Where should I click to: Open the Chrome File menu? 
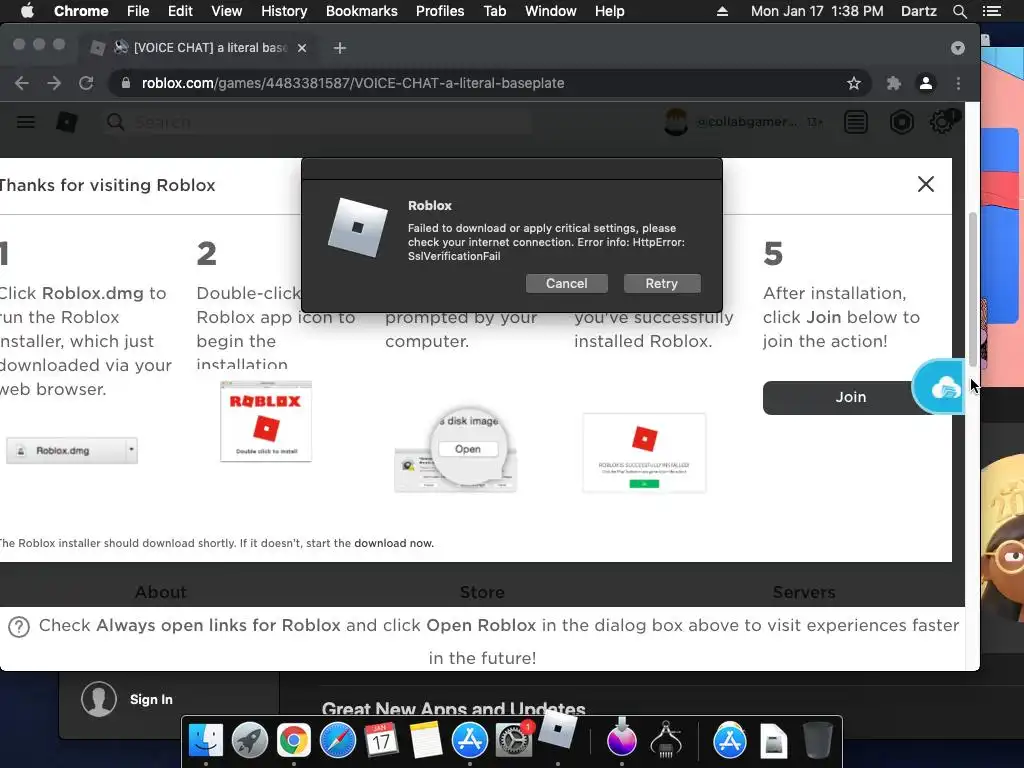(x=138, y=11)
